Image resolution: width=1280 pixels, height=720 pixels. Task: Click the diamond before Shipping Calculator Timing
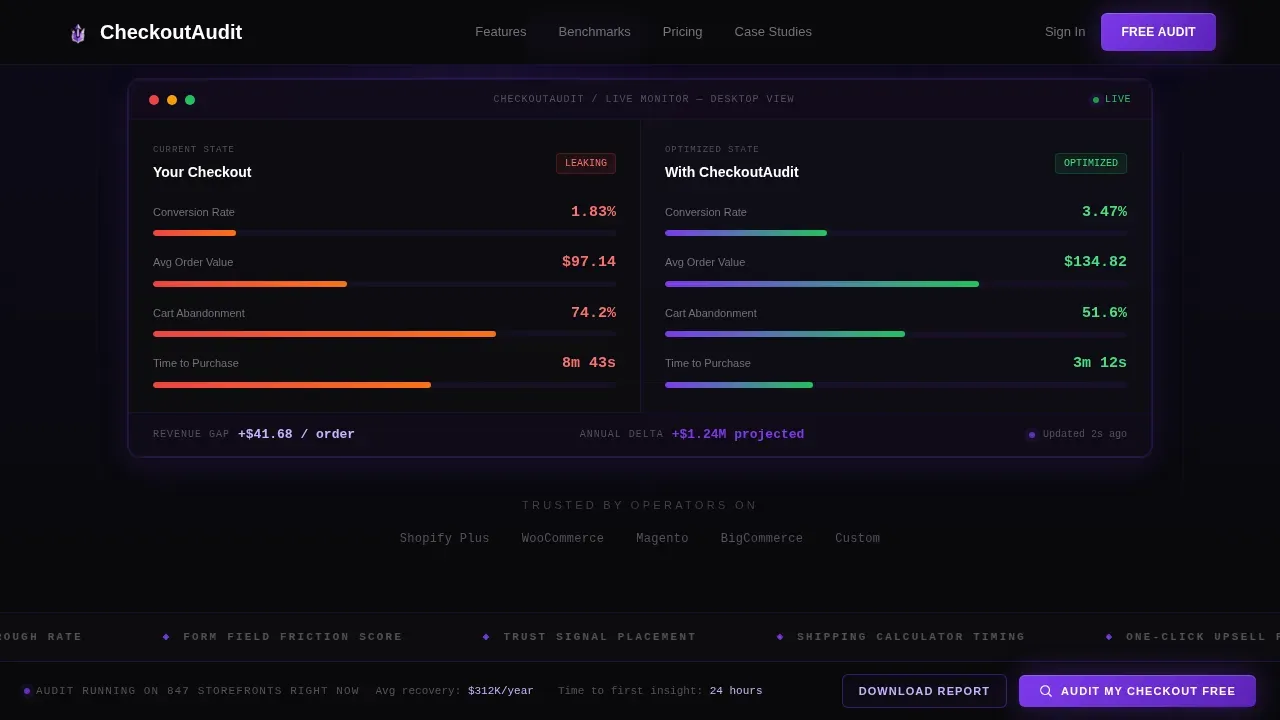tap(780, 637)
